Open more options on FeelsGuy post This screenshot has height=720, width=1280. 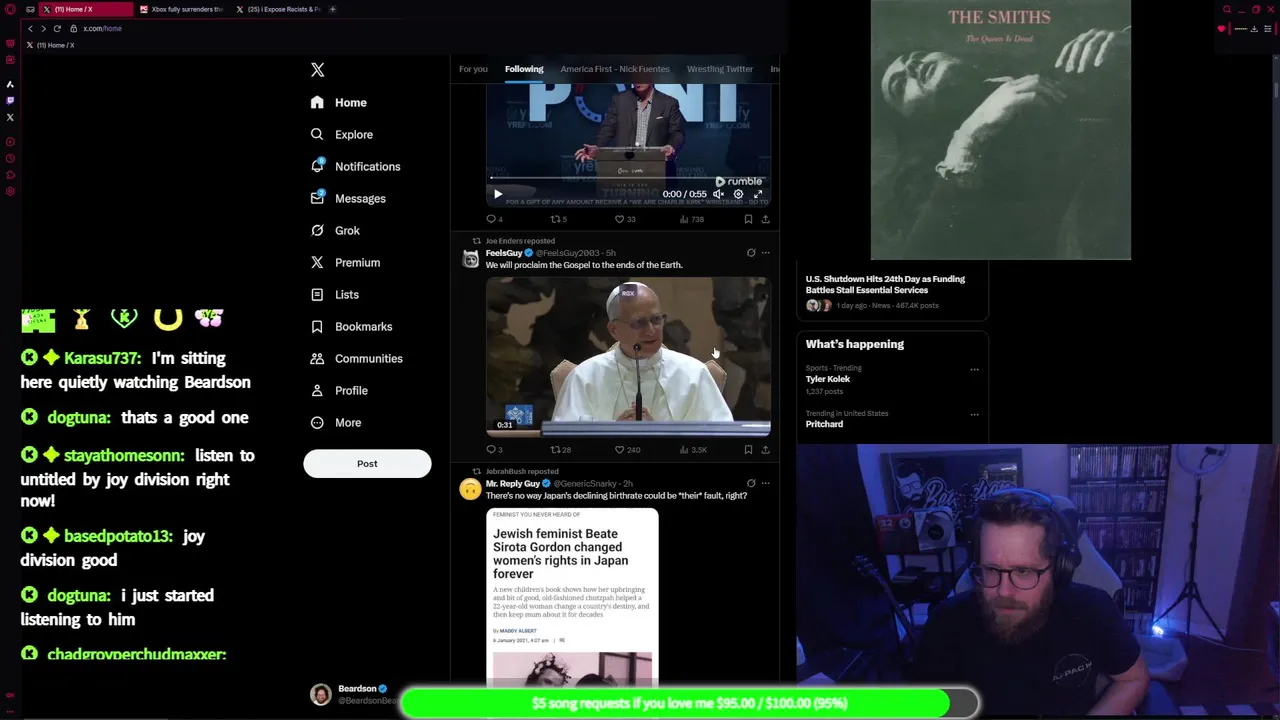click(766, 253)
